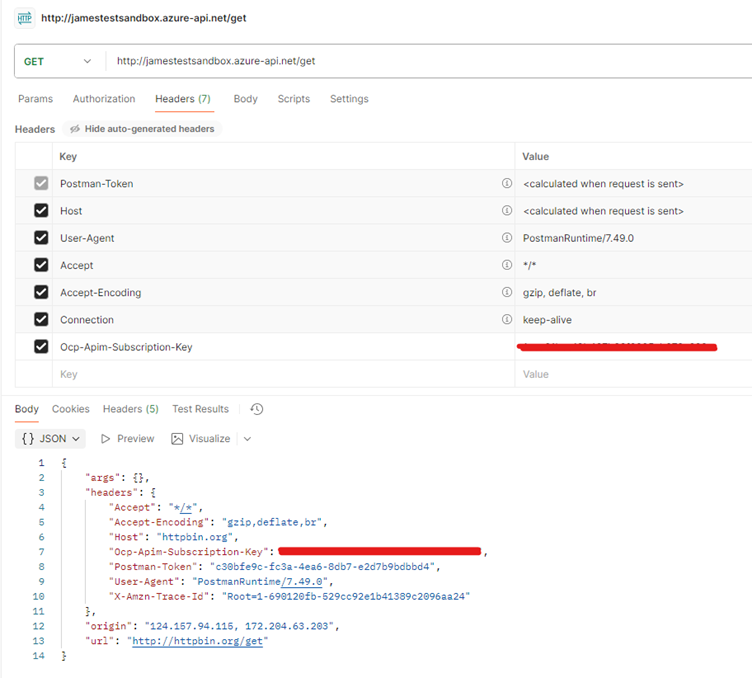Screen dimensions: 752x678
Task: Open the http://httpbin.org/get link in response
Action: click(x=197, y=641)
